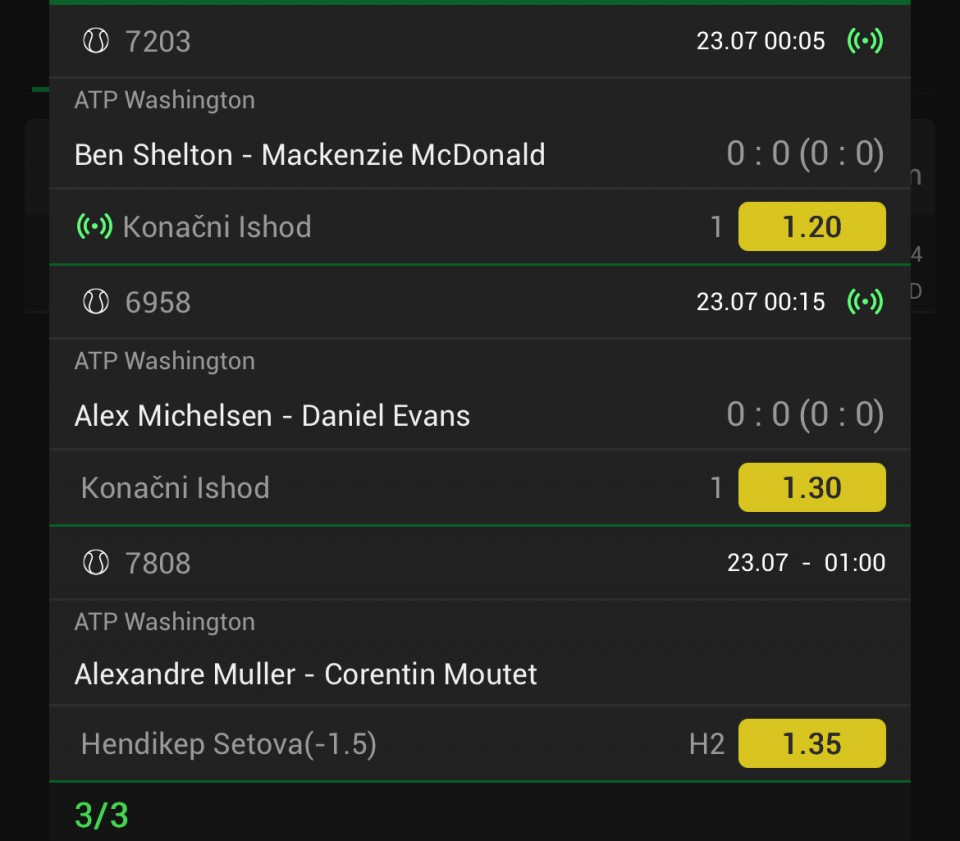Screen dimensions: 960x841
Task: Select the 1.35 odds button
Action: pos(812,744)
